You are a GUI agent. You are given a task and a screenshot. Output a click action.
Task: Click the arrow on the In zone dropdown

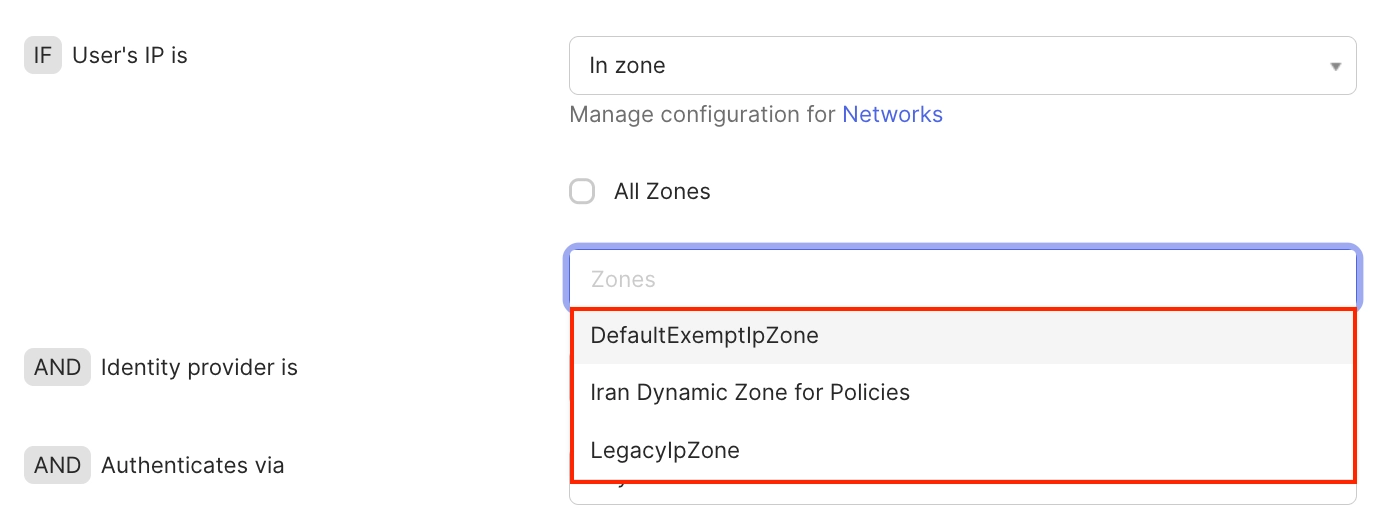click(1335, 67)
